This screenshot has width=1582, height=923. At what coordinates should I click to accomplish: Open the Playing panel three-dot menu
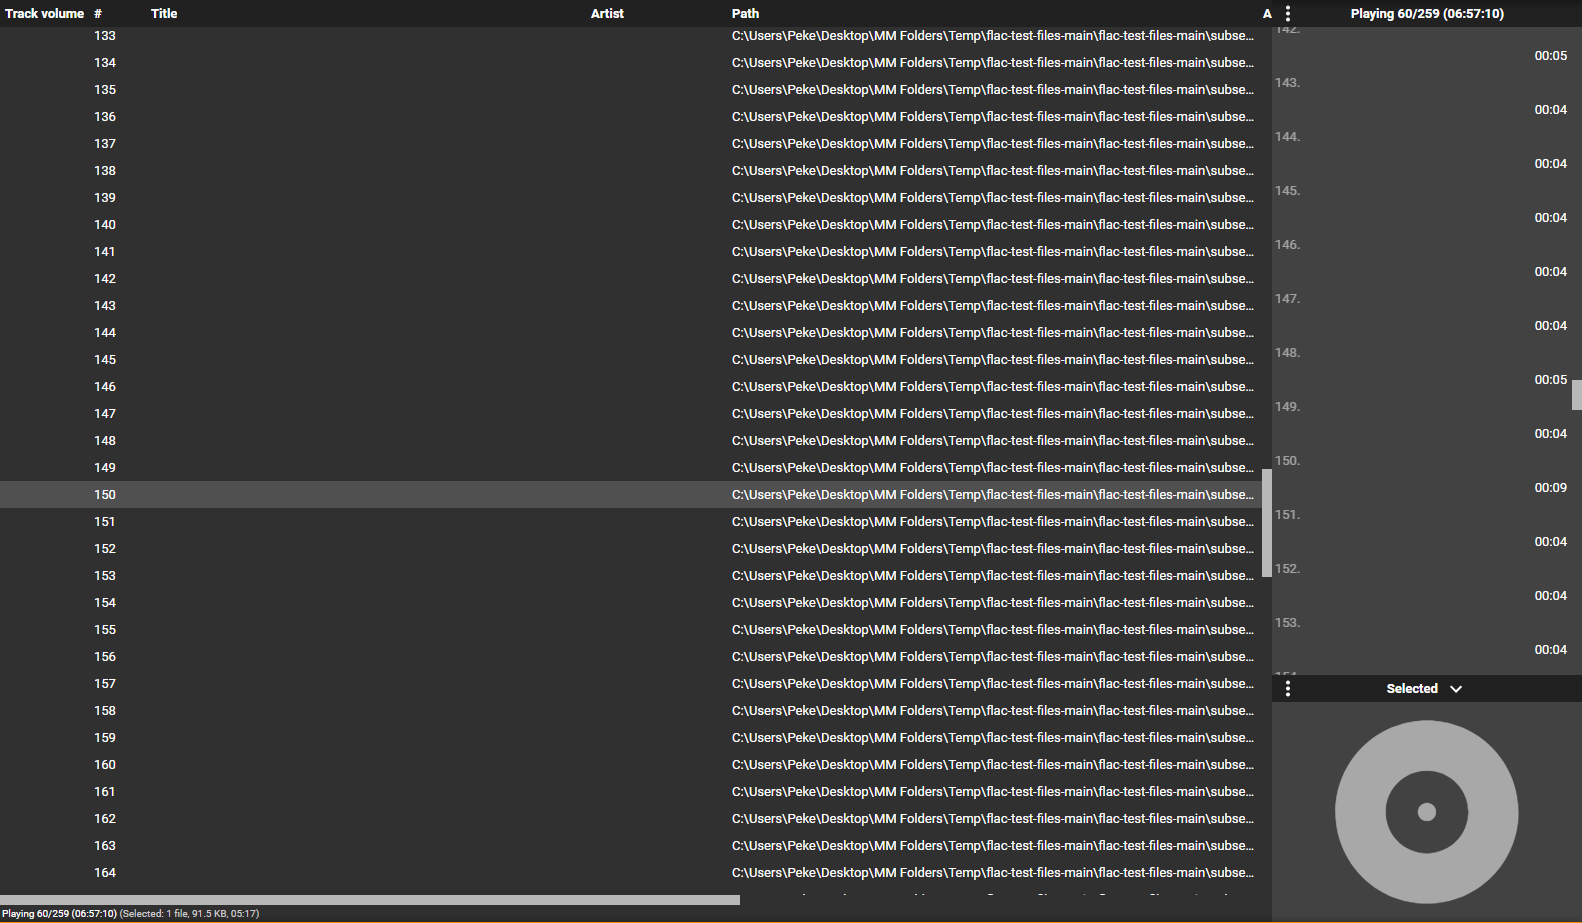[x=1288, y=14]
